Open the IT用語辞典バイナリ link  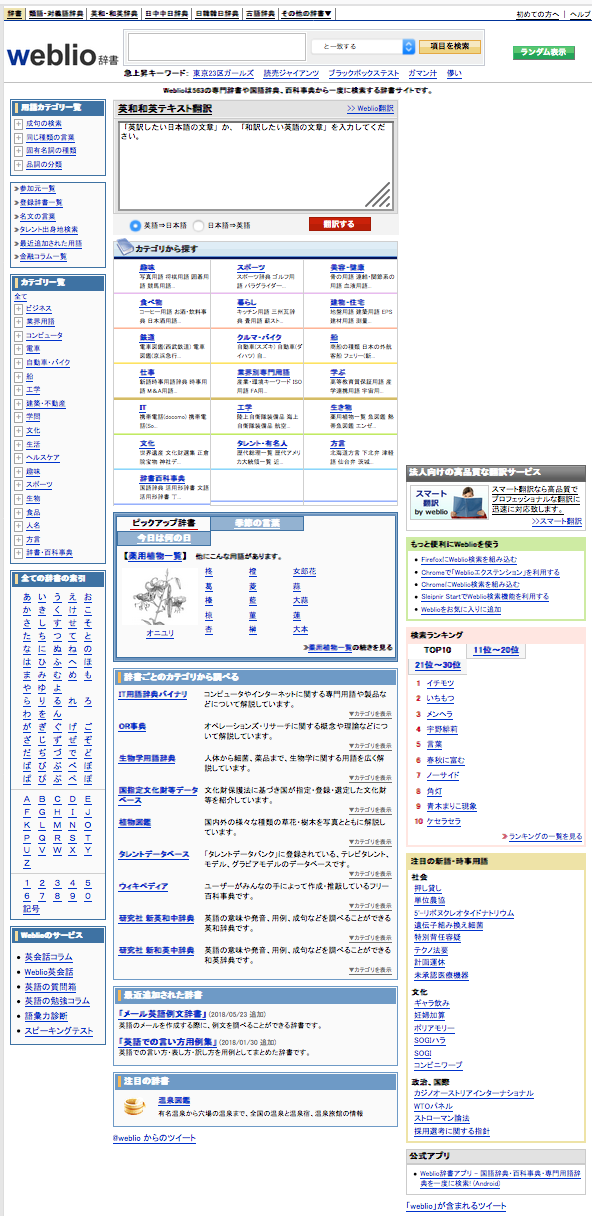(153, 693)
